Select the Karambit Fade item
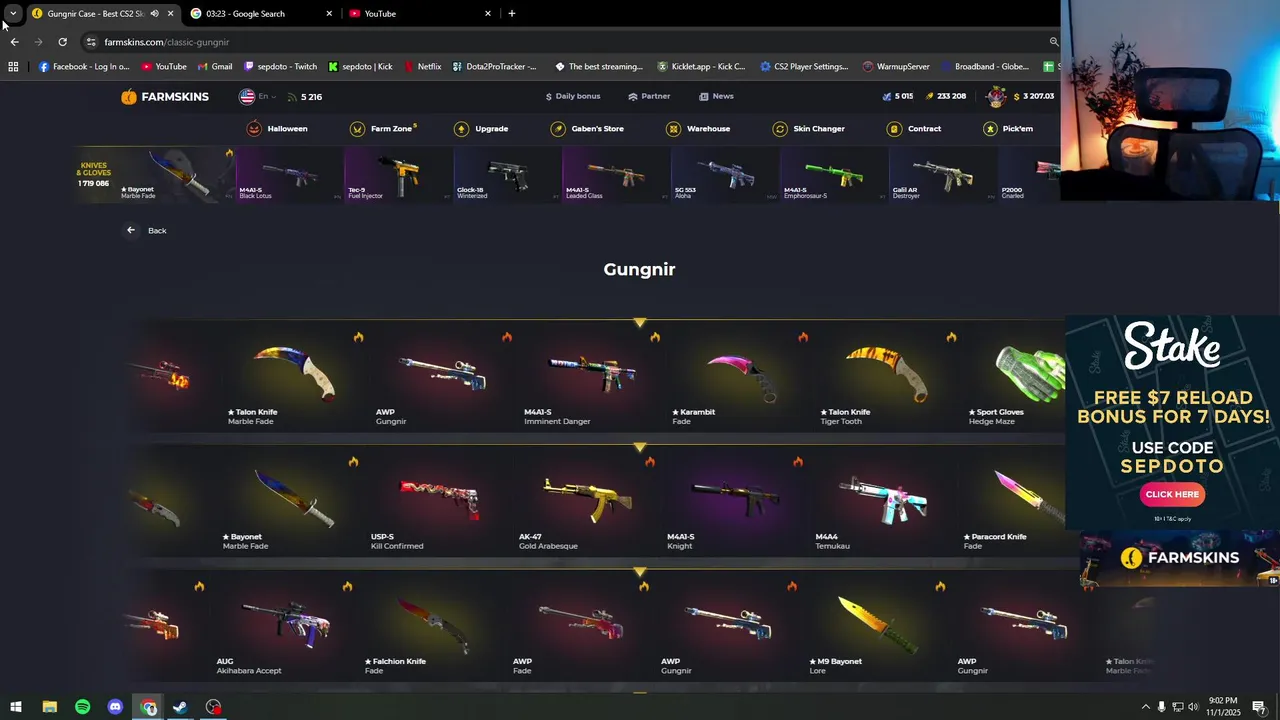This screenshot has height=720, width=1280. tap(742, 378)
